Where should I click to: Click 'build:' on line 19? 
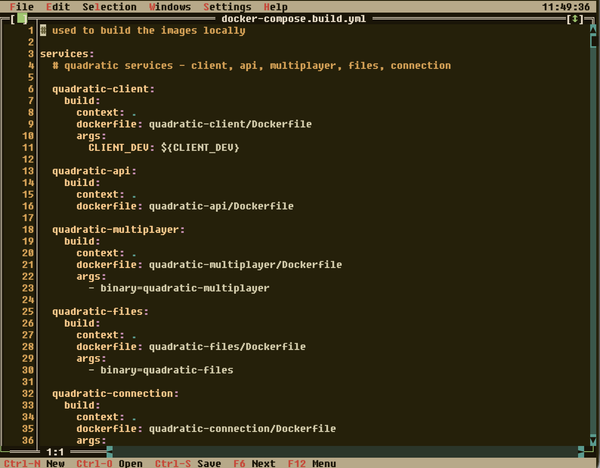82,241
